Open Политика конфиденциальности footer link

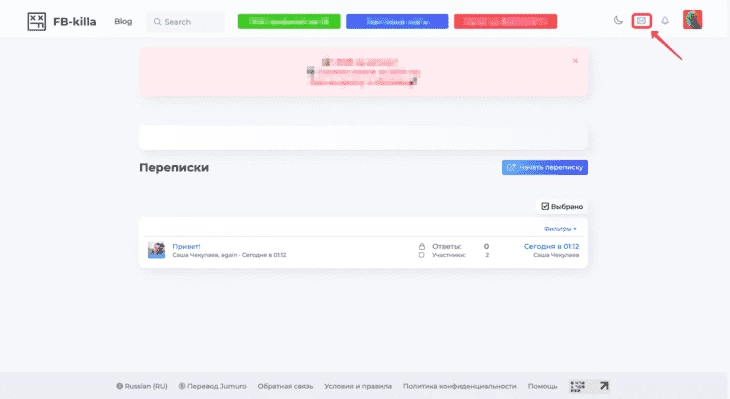pos(460,386)
